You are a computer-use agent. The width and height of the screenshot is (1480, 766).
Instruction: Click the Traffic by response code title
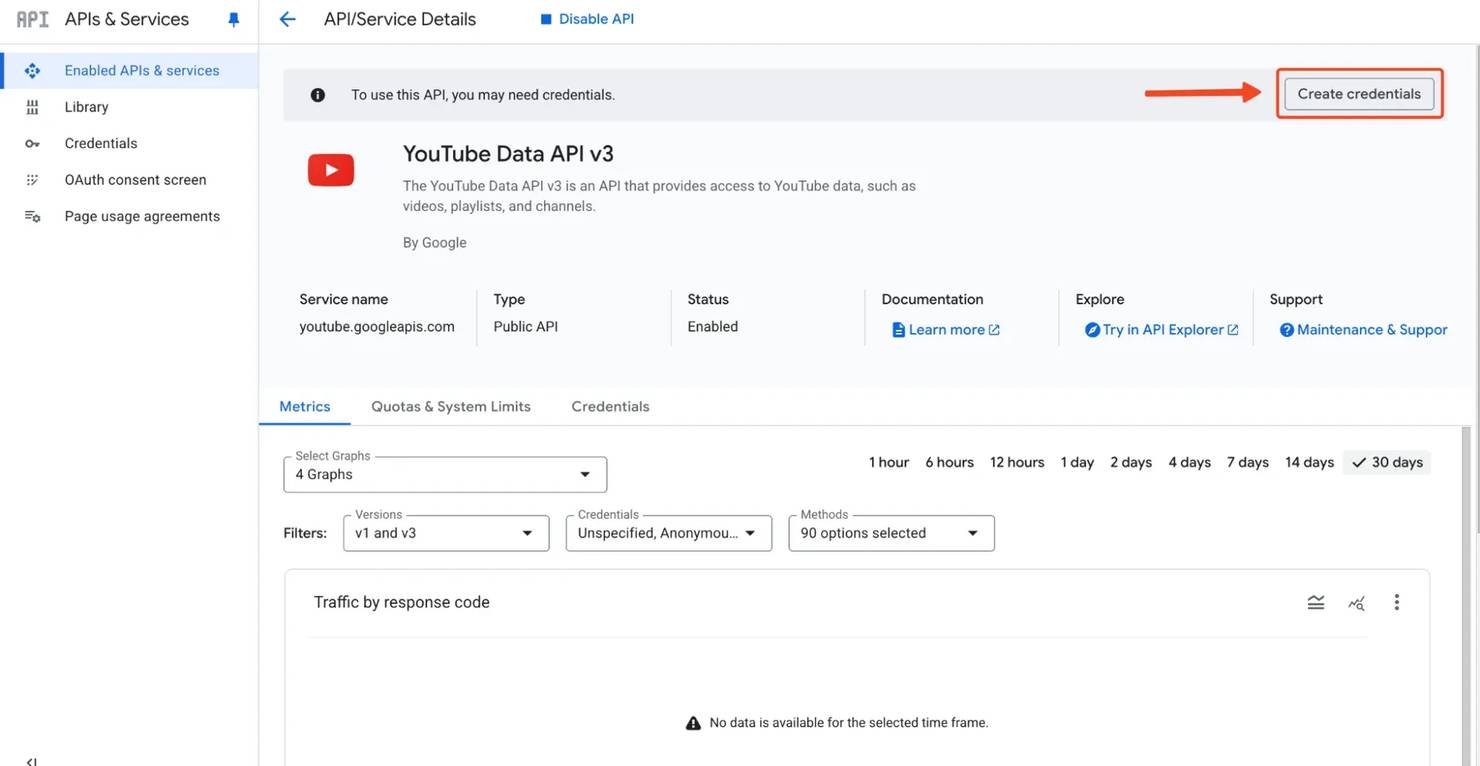402,603
